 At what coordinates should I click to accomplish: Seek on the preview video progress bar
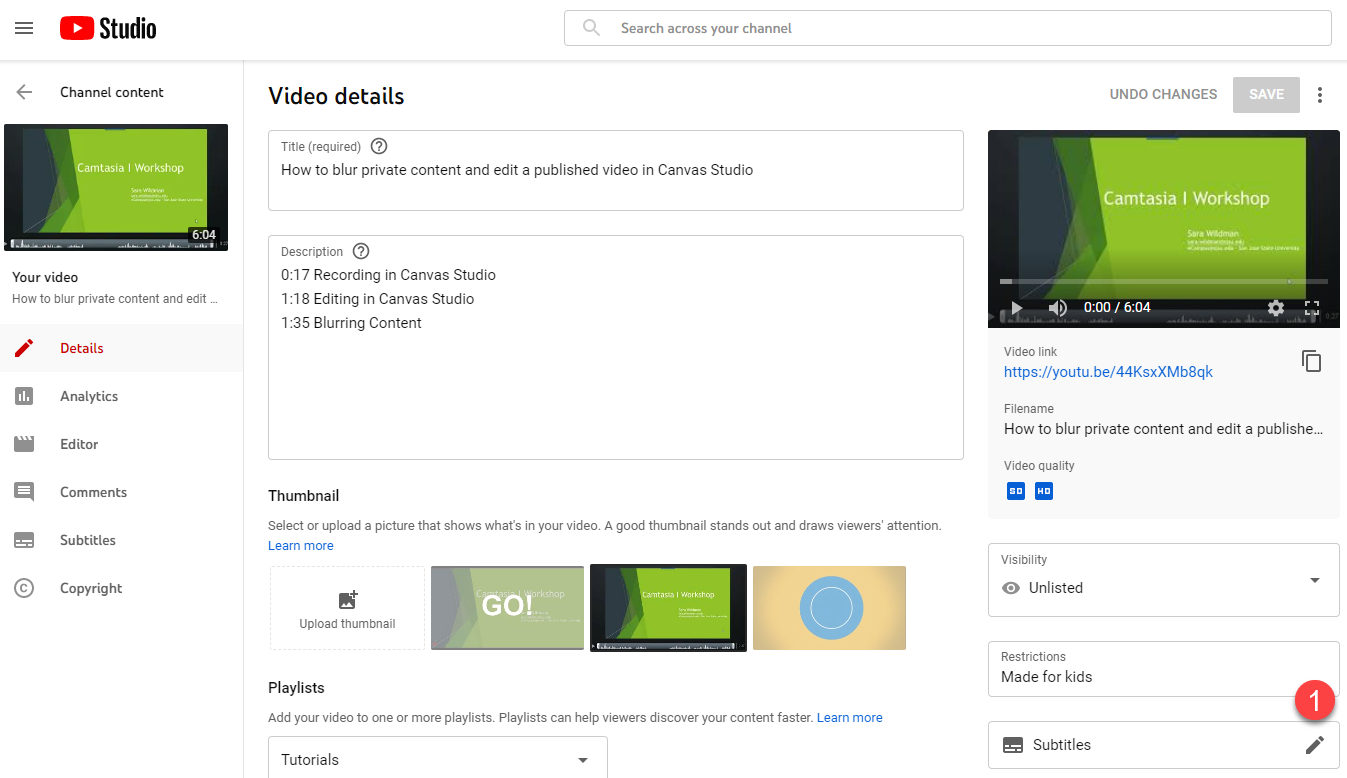pyautogui.click(x=1164, y=281)
